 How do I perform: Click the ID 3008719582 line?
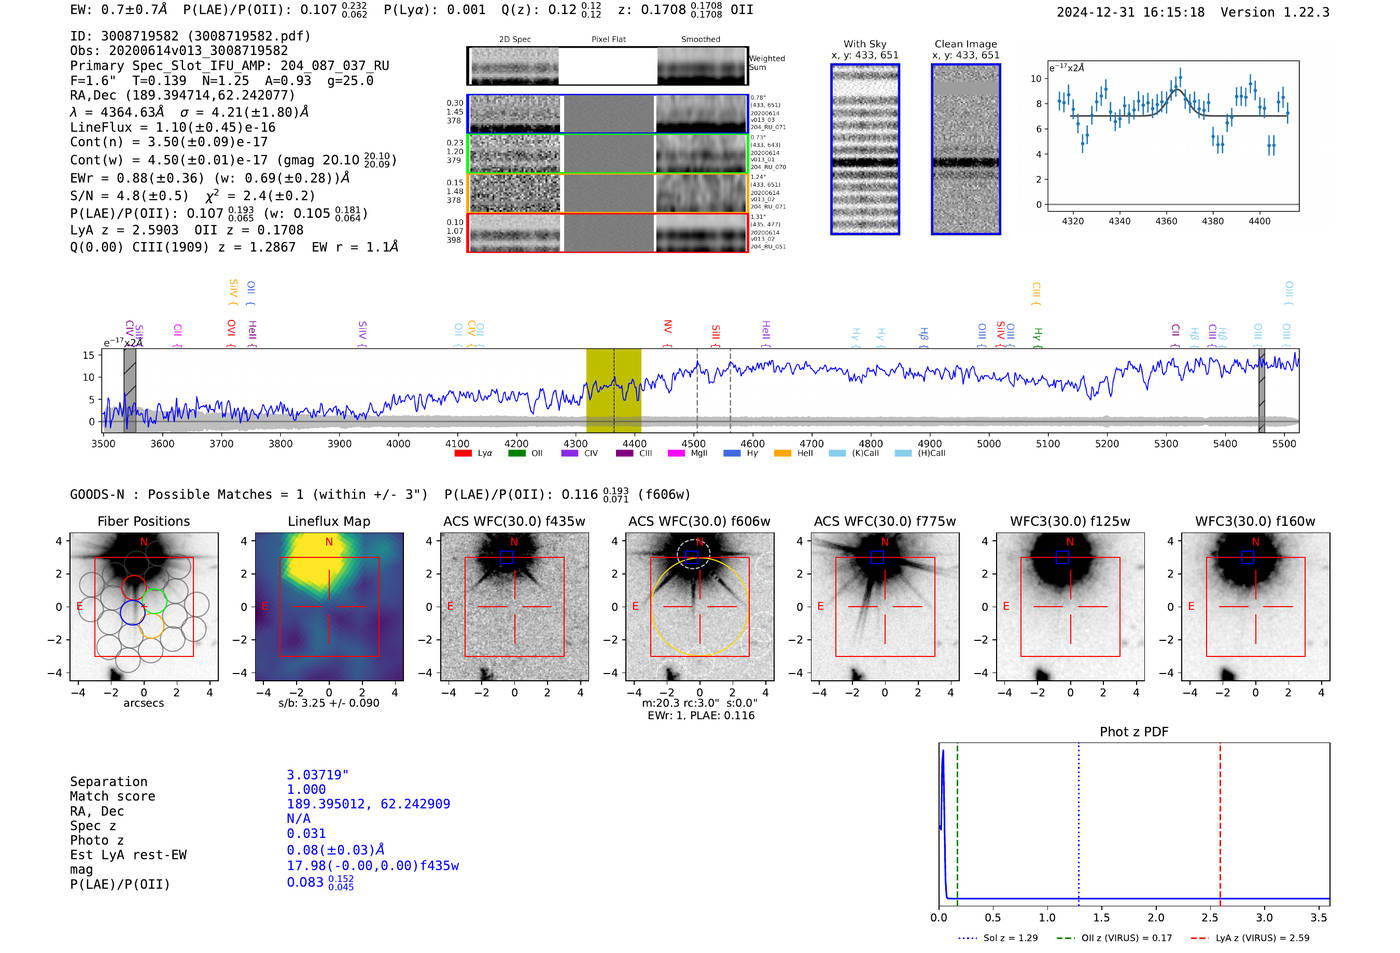coord(190,36)
